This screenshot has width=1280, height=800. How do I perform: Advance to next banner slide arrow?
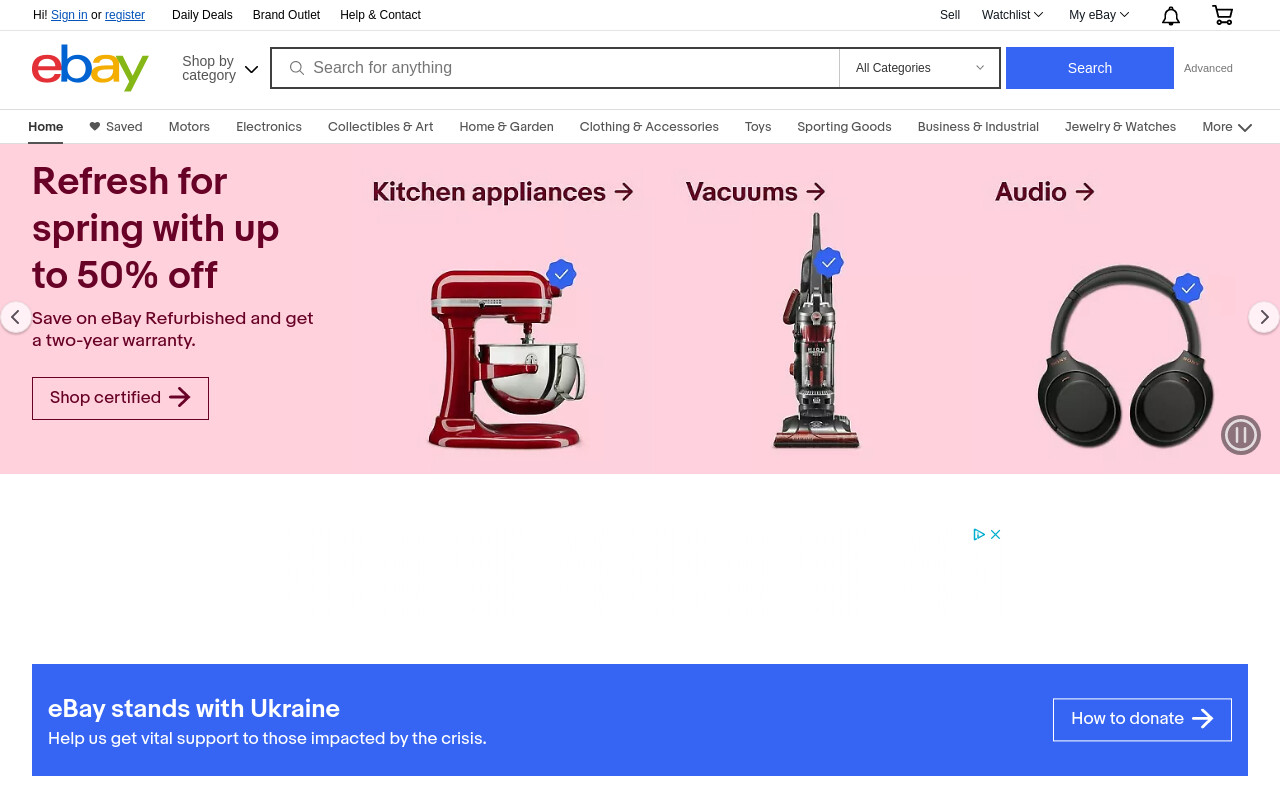pos(1264,317)
